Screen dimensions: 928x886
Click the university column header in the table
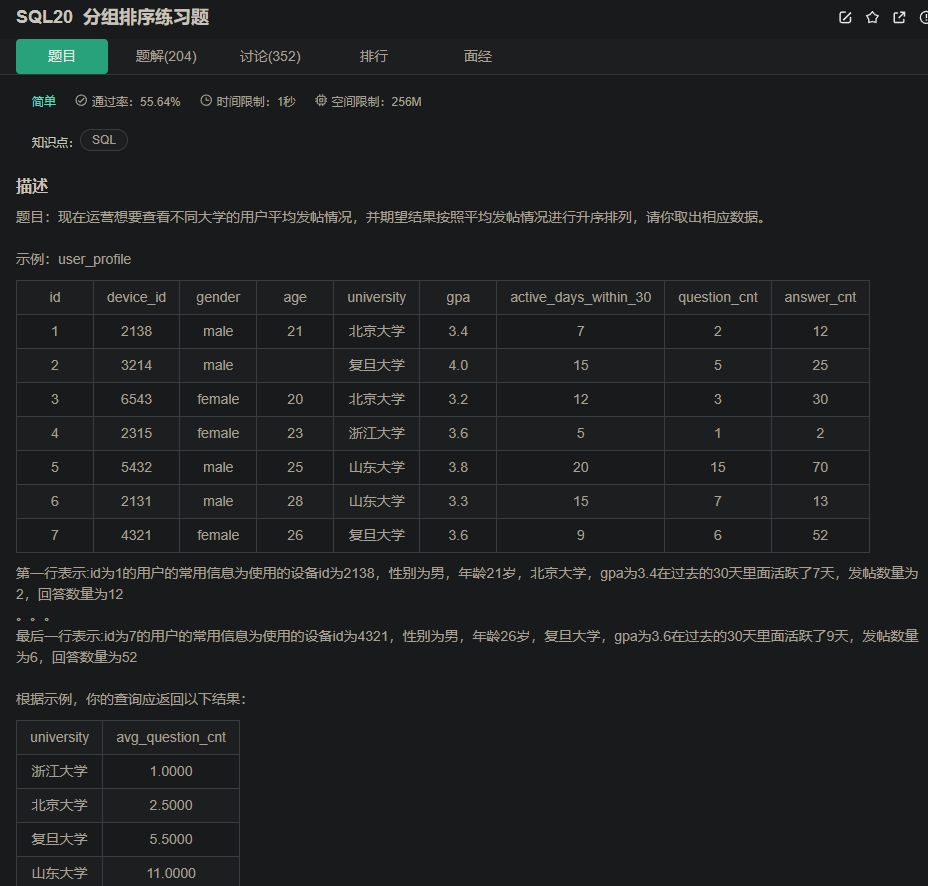point(375,297)
